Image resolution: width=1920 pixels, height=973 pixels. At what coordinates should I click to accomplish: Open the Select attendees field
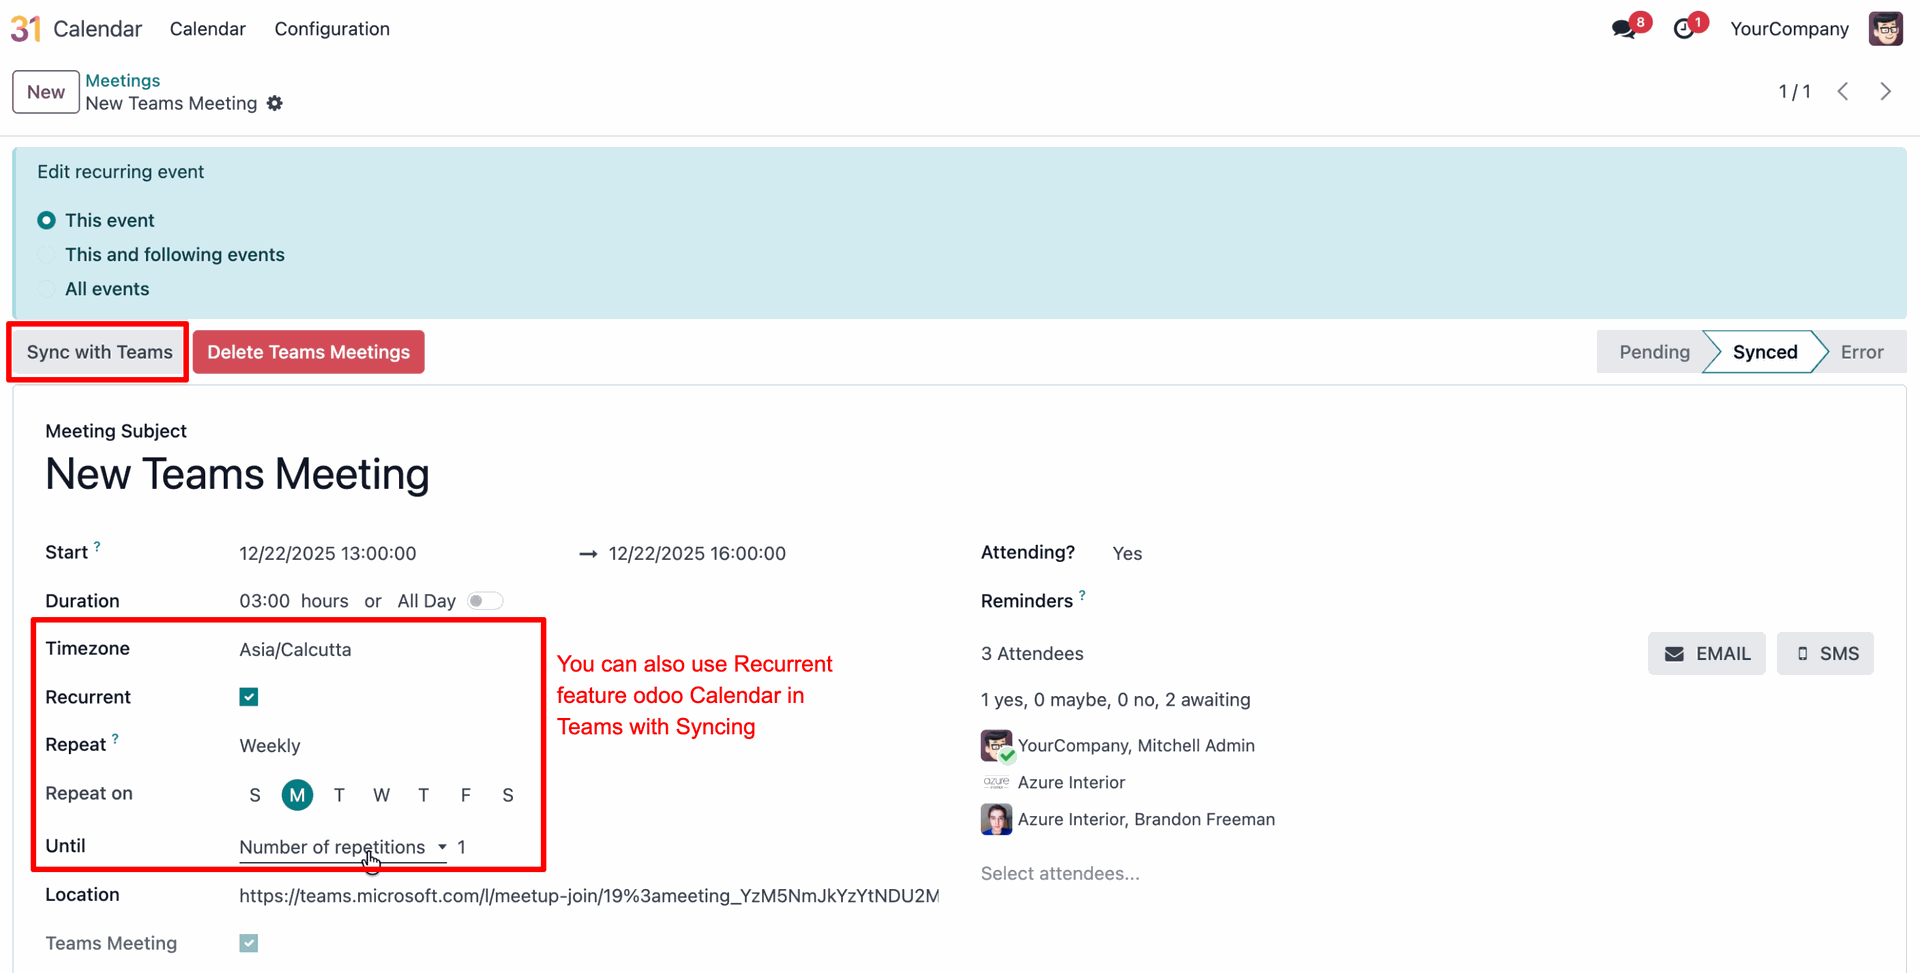[1060, 873]
